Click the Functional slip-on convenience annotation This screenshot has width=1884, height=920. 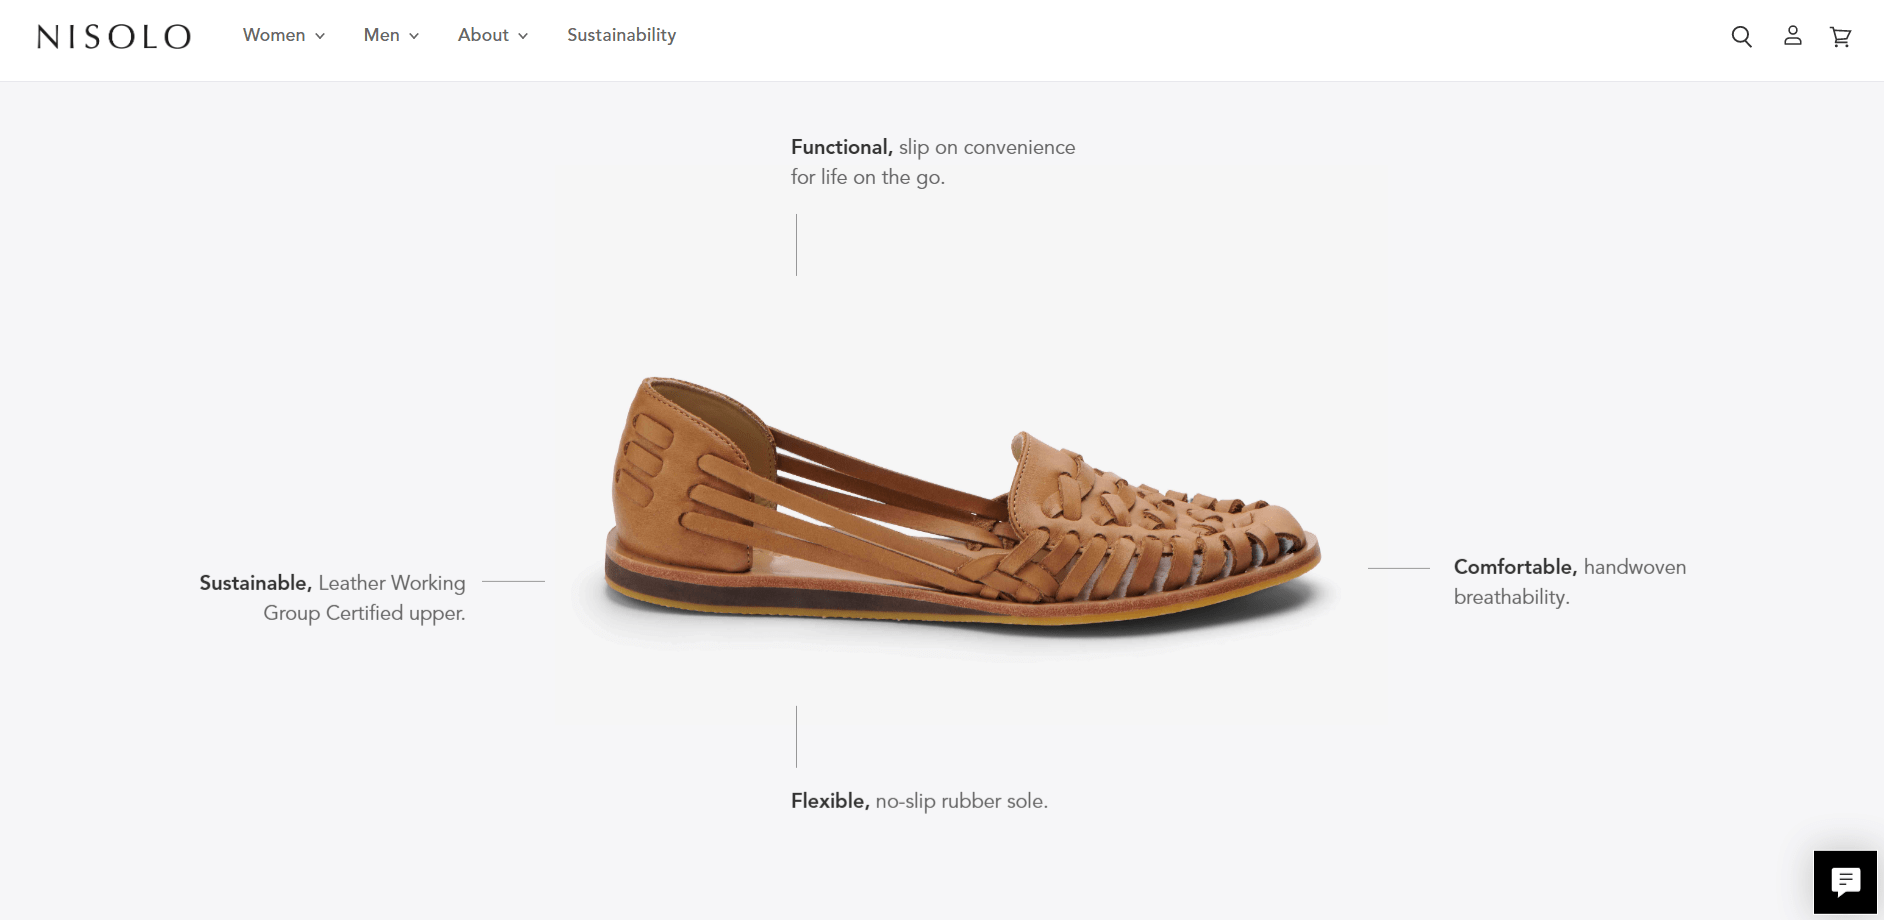tap(932, 161)
